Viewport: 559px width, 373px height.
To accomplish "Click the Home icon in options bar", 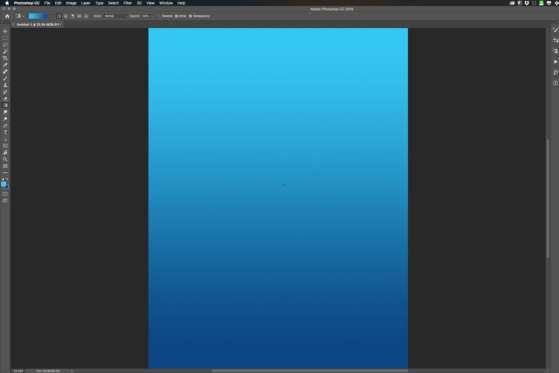I will click(x=7, y=16).
